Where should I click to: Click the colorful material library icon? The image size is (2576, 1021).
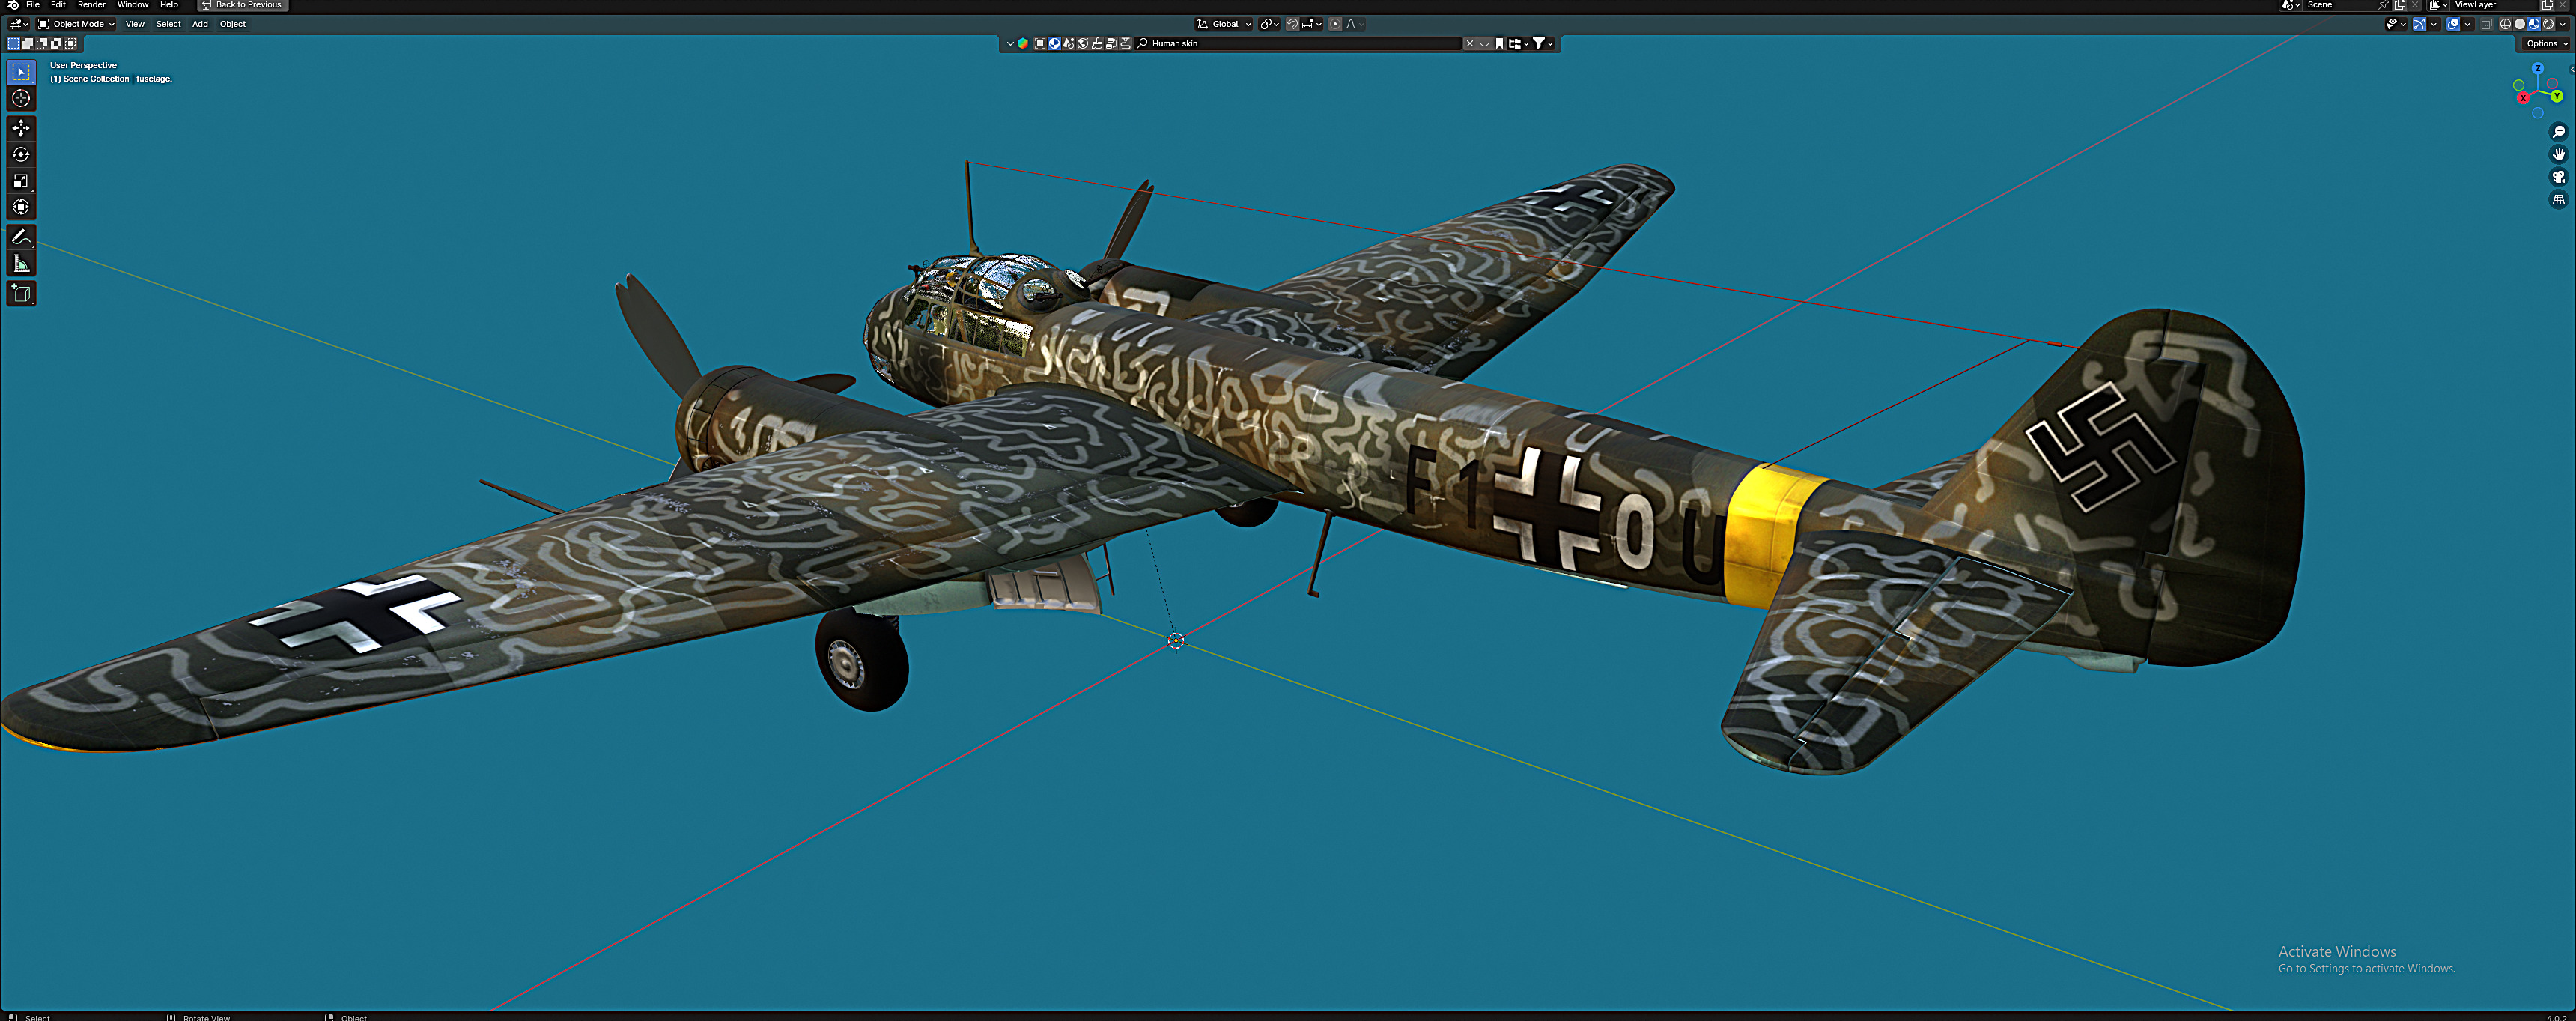[x=1023, y=44]
